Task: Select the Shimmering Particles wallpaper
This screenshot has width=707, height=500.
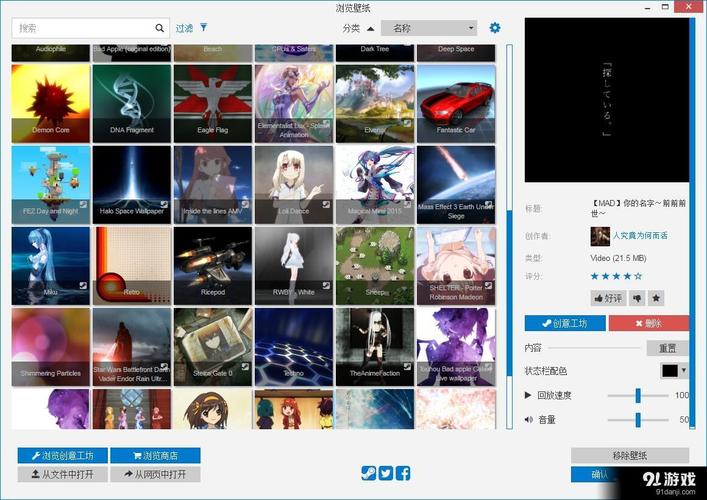Action: point(50,347)
